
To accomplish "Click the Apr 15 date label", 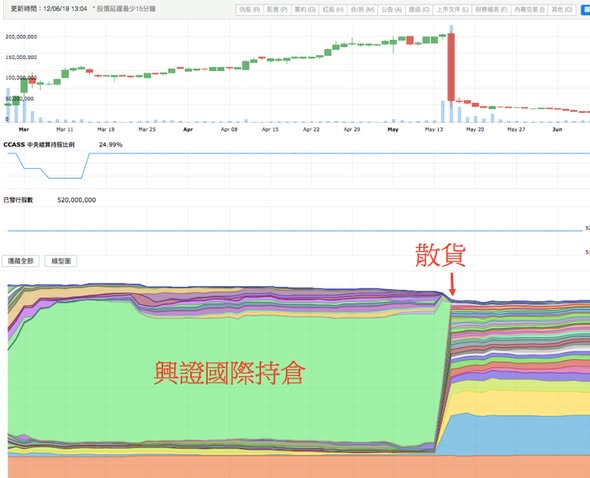I will 270,129.
